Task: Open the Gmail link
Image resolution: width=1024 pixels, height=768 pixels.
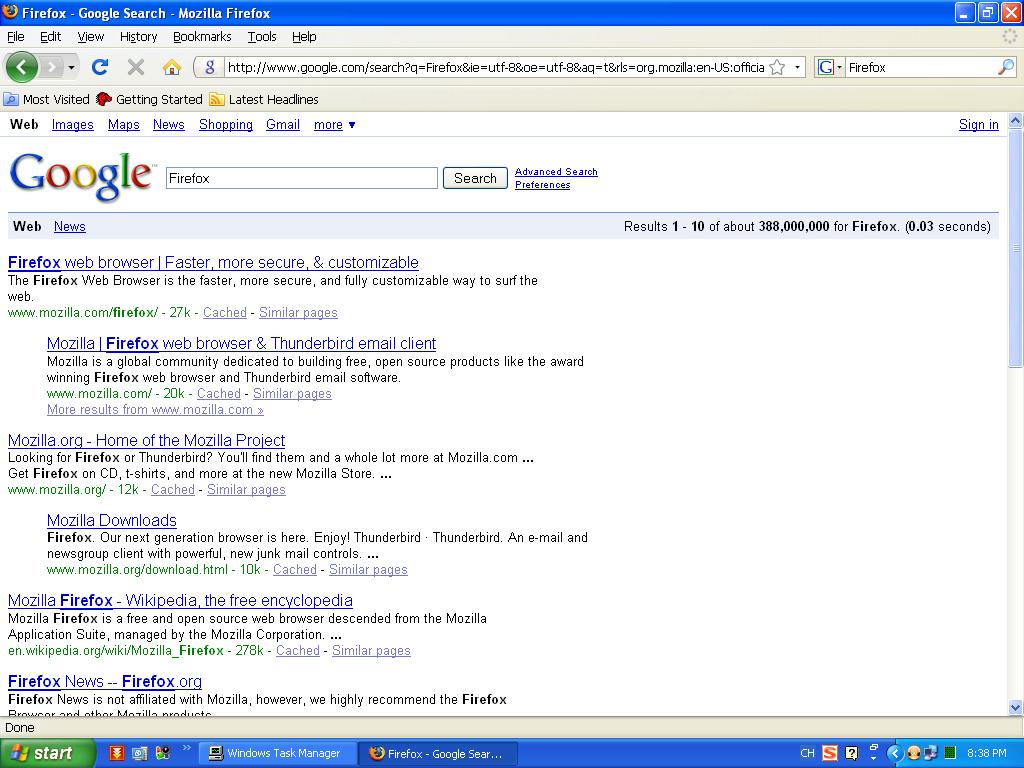Action: click(283, 125)
